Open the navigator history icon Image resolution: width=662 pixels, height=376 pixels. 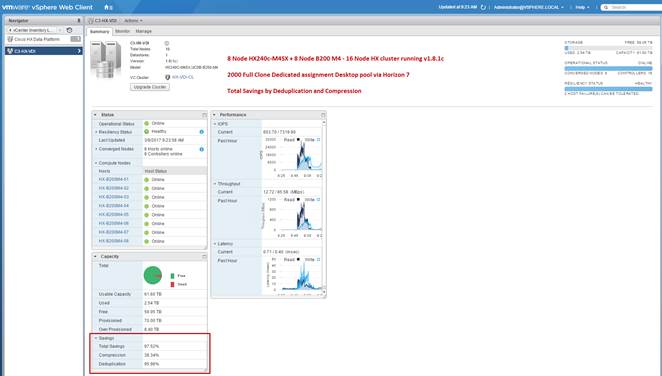70,30
